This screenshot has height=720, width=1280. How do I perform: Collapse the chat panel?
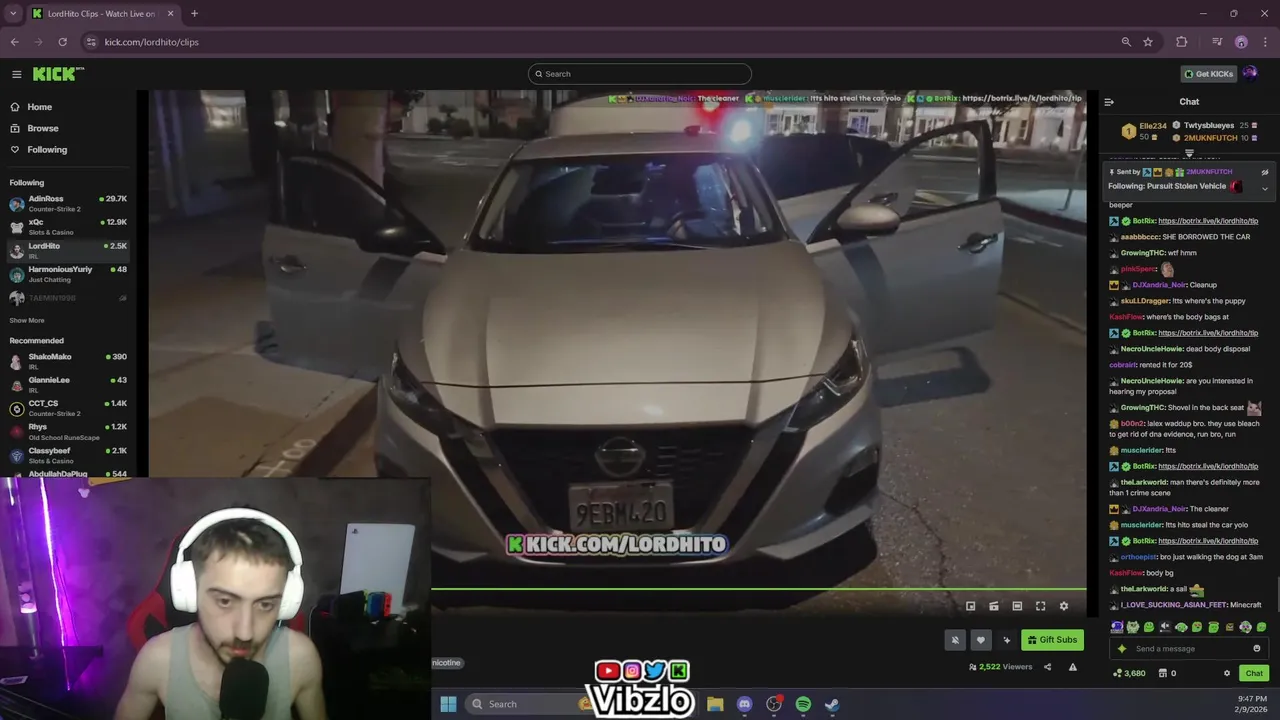1108,102
